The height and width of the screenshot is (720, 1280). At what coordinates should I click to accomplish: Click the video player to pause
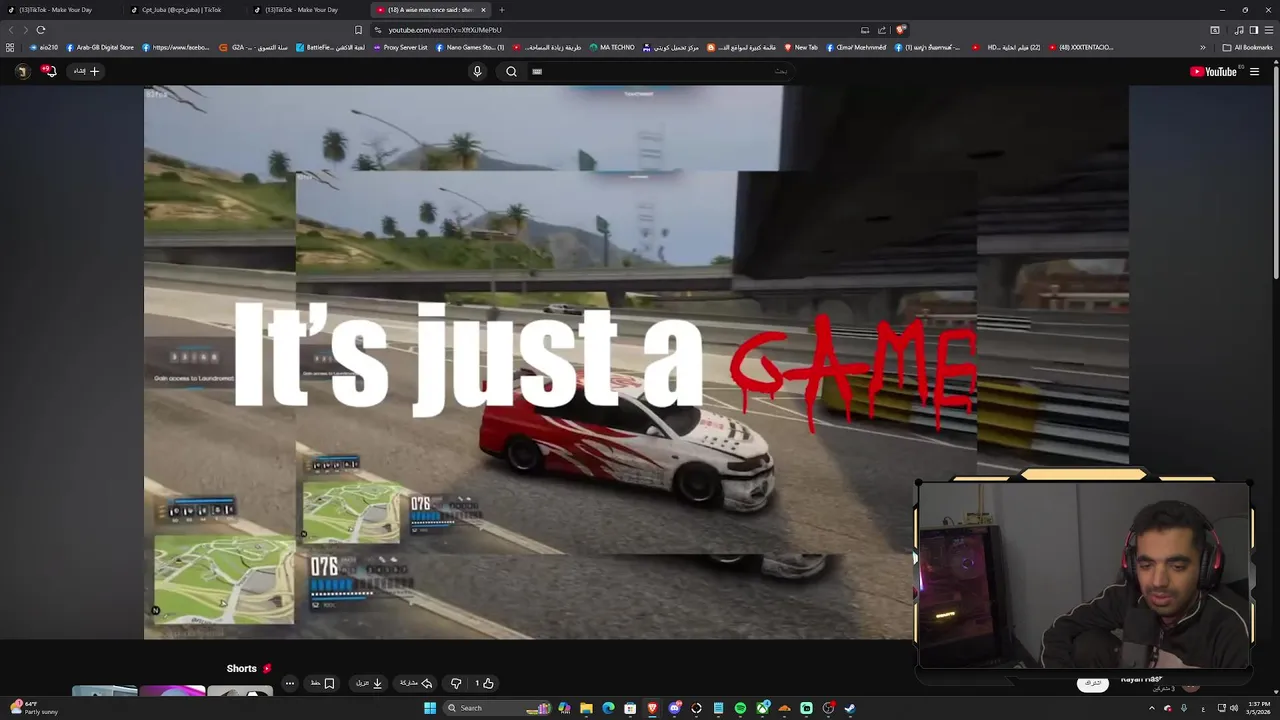coord(636,362)
